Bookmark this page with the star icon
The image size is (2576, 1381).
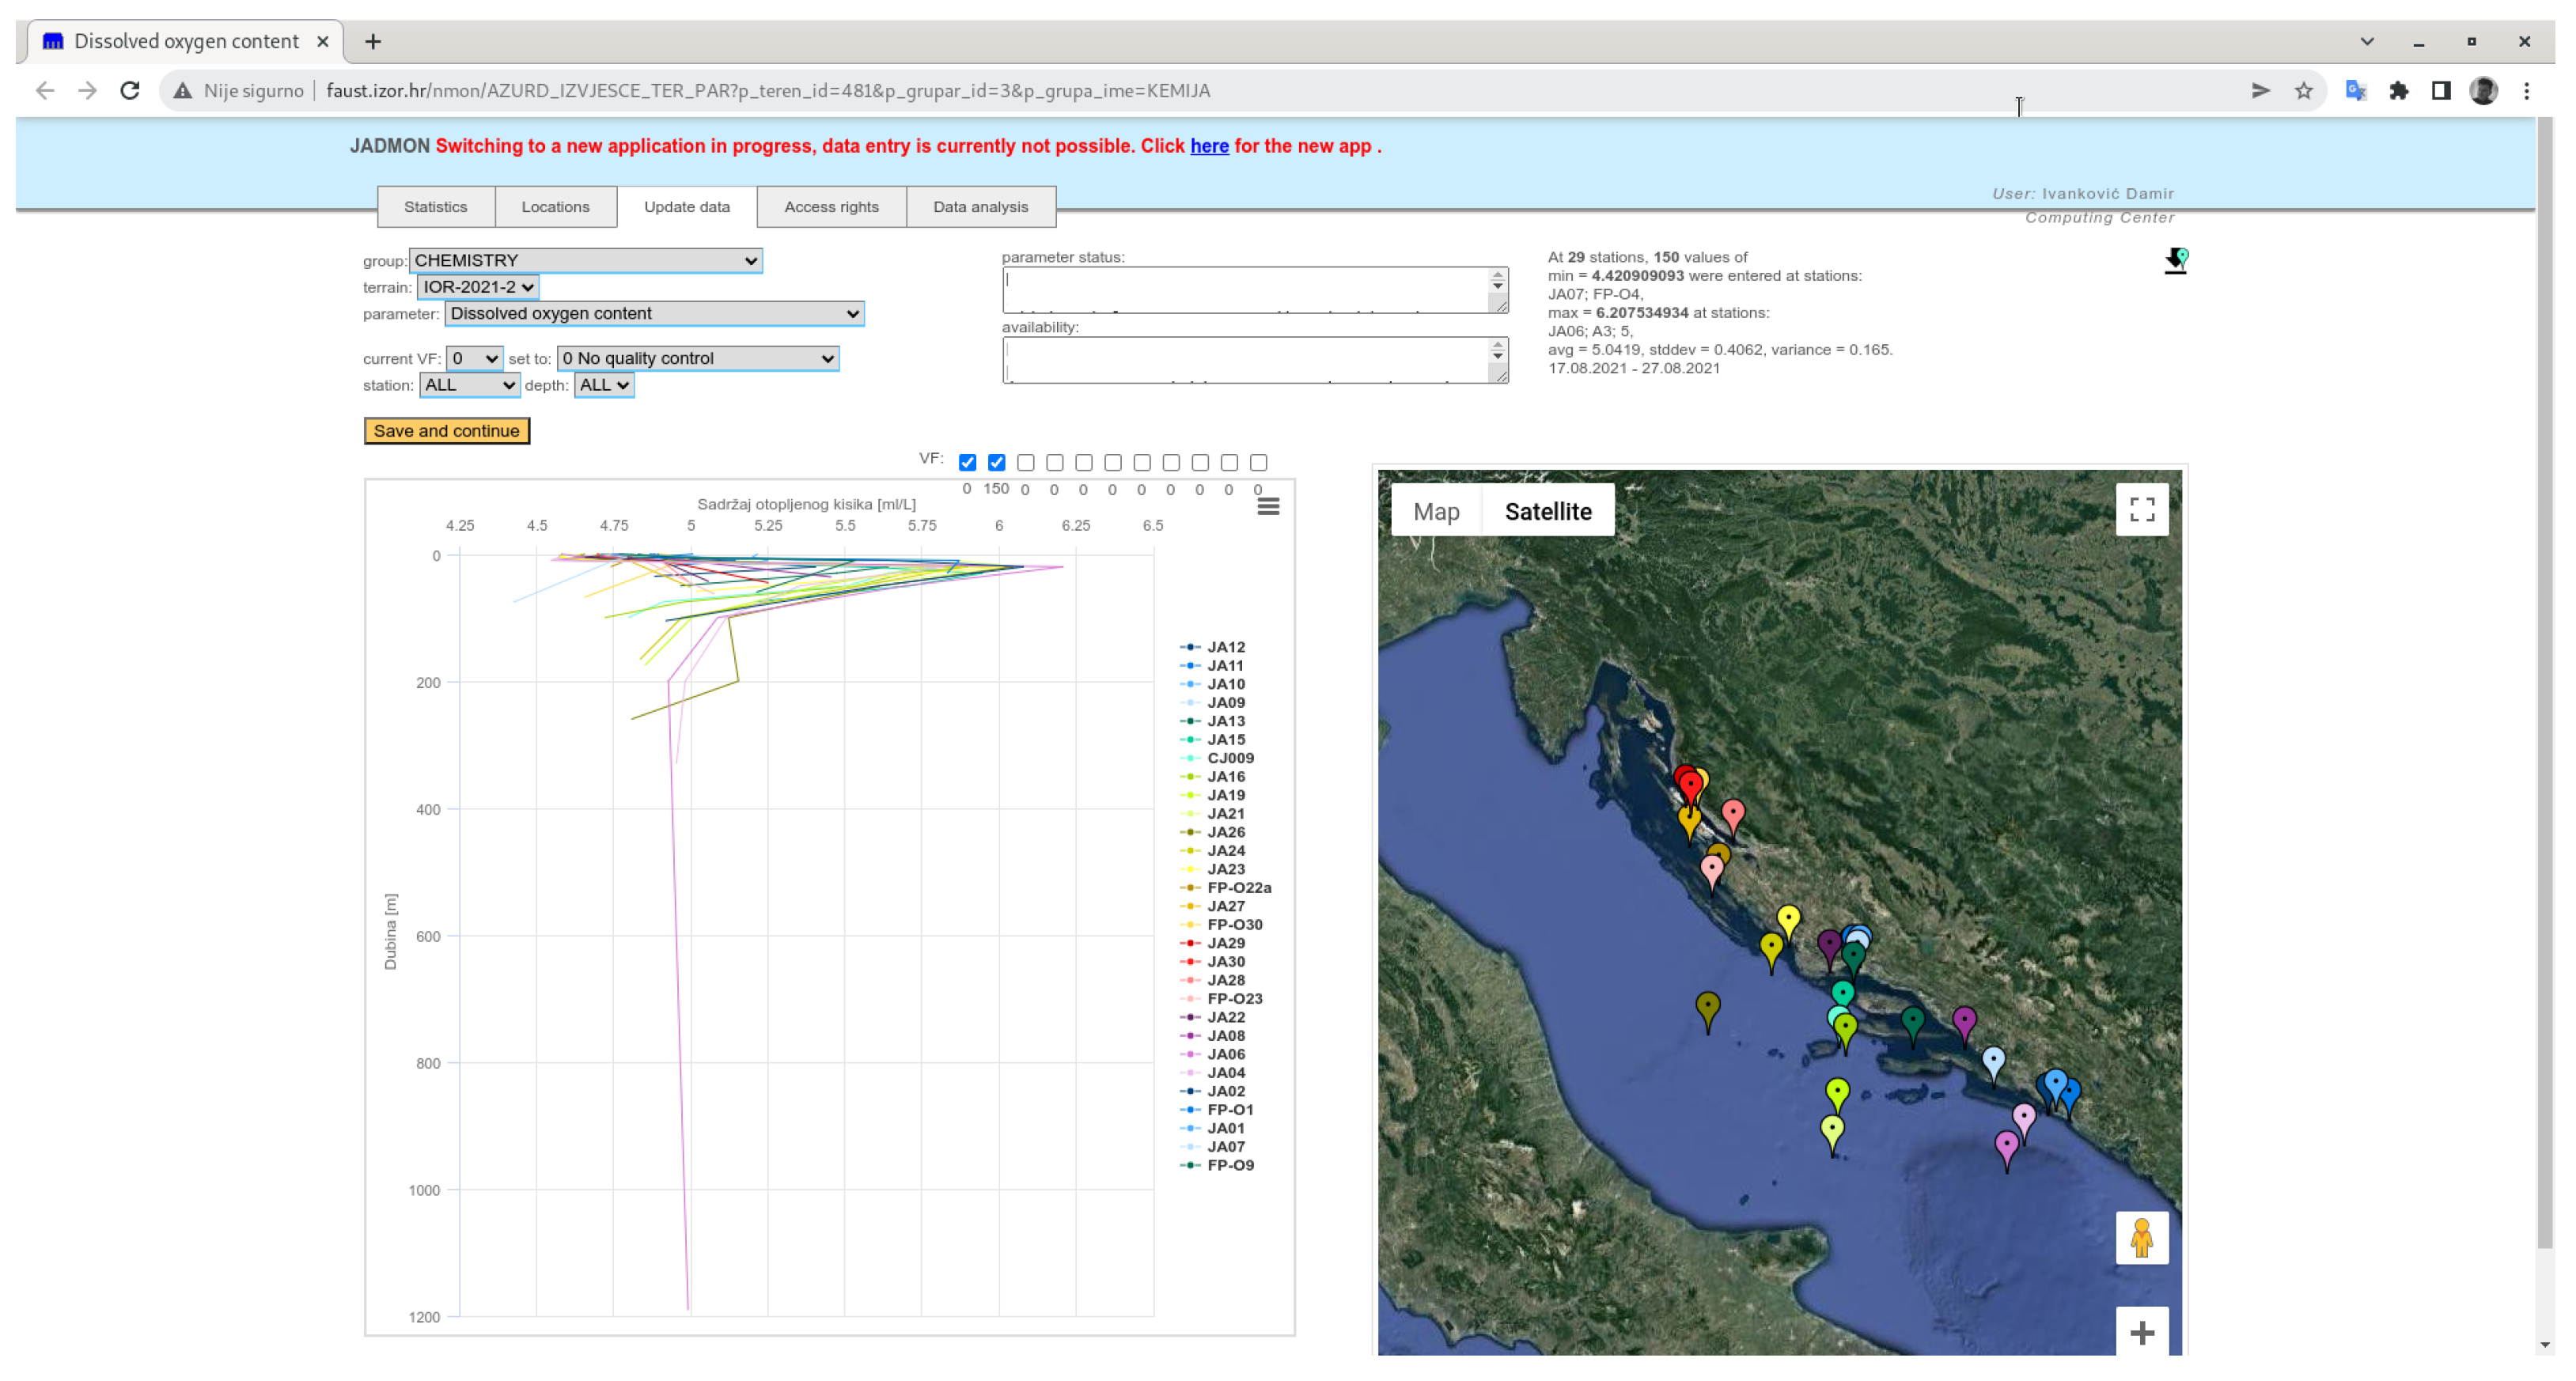tap(2303, 91)
